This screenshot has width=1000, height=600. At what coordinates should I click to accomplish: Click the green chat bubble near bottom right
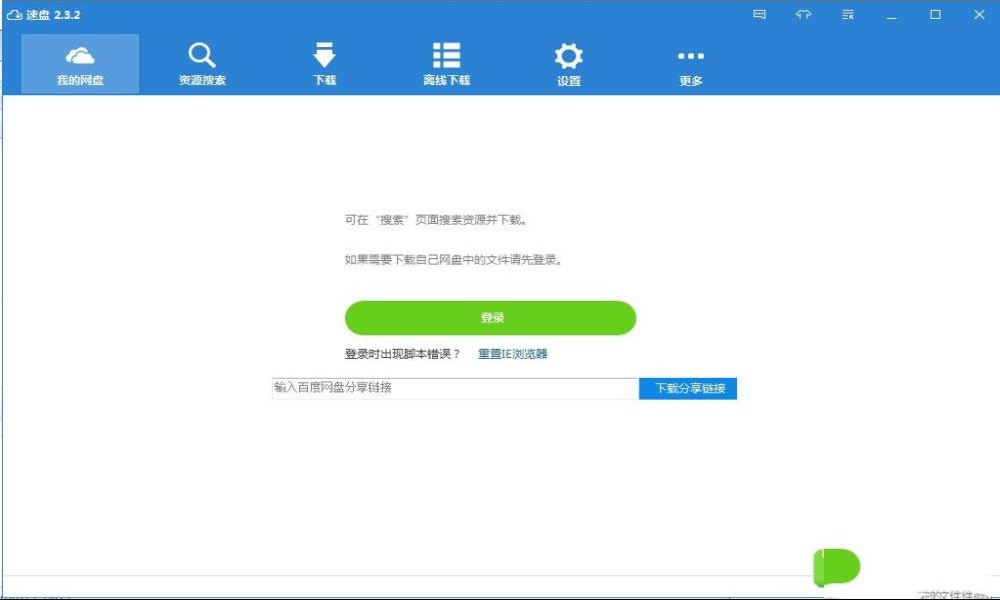(x=837, y=566)
